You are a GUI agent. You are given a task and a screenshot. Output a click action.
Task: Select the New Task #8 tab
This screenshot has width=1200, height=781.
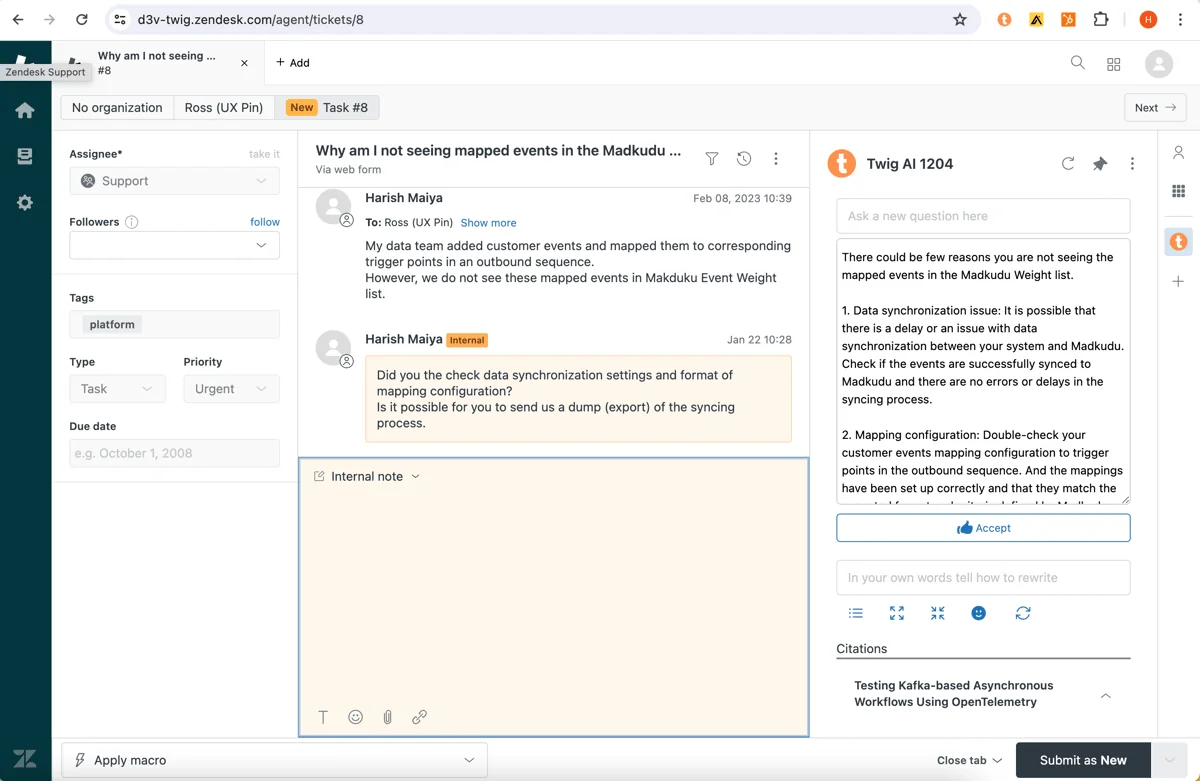coord(327,107)
